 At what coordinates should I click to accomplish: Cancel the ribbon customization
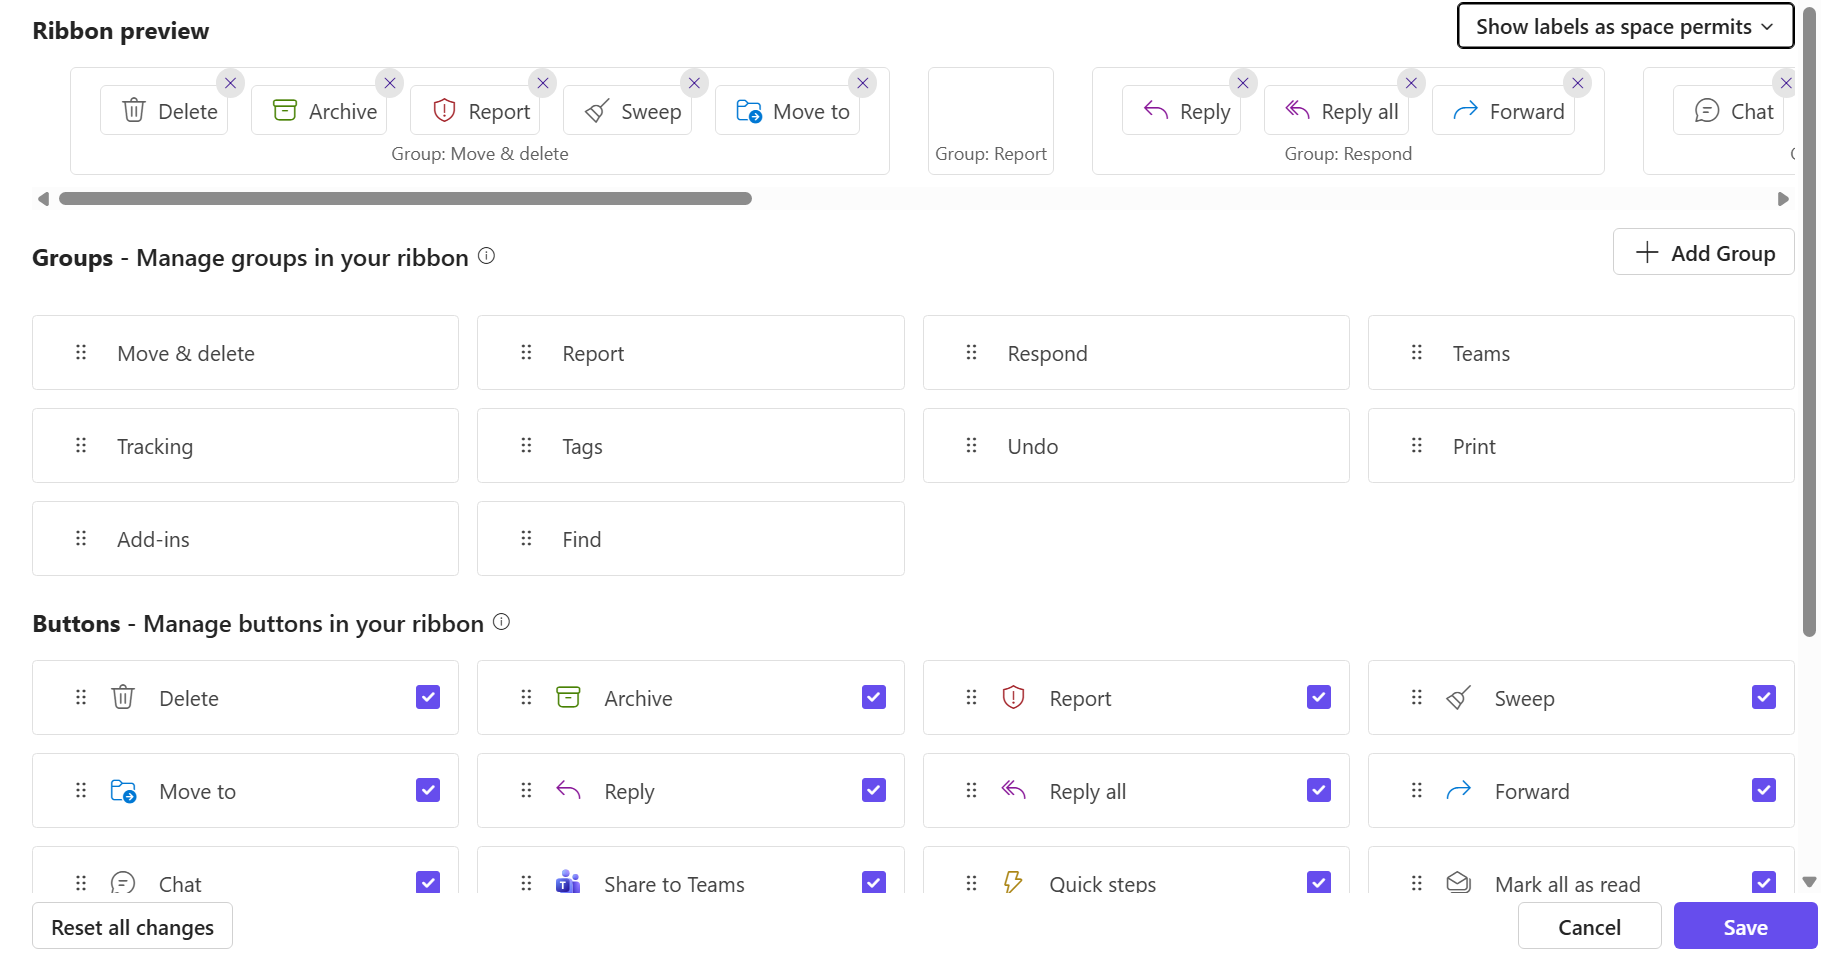[1589, 926]
